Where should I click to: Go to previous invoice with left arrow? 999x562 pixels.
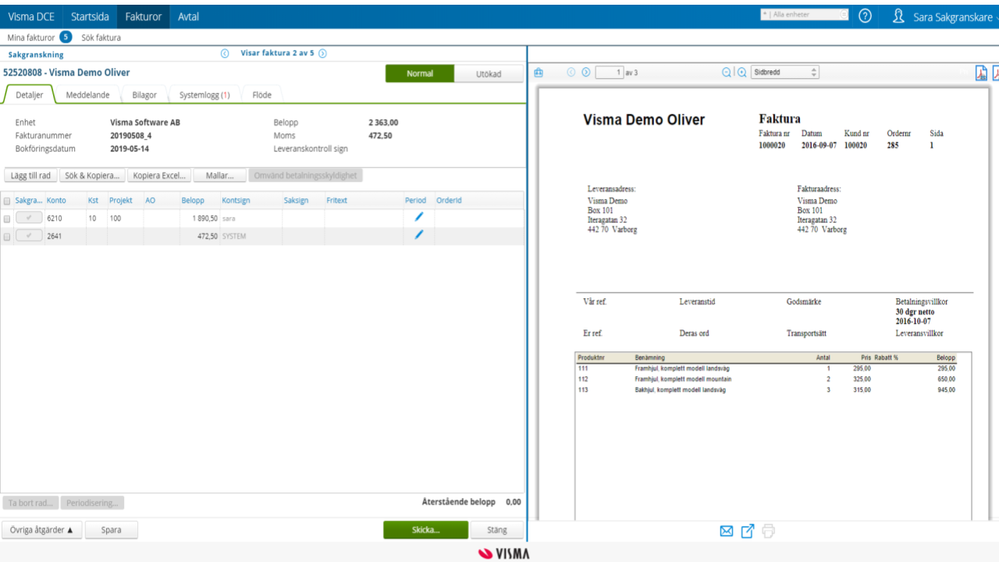click(225, 54)
